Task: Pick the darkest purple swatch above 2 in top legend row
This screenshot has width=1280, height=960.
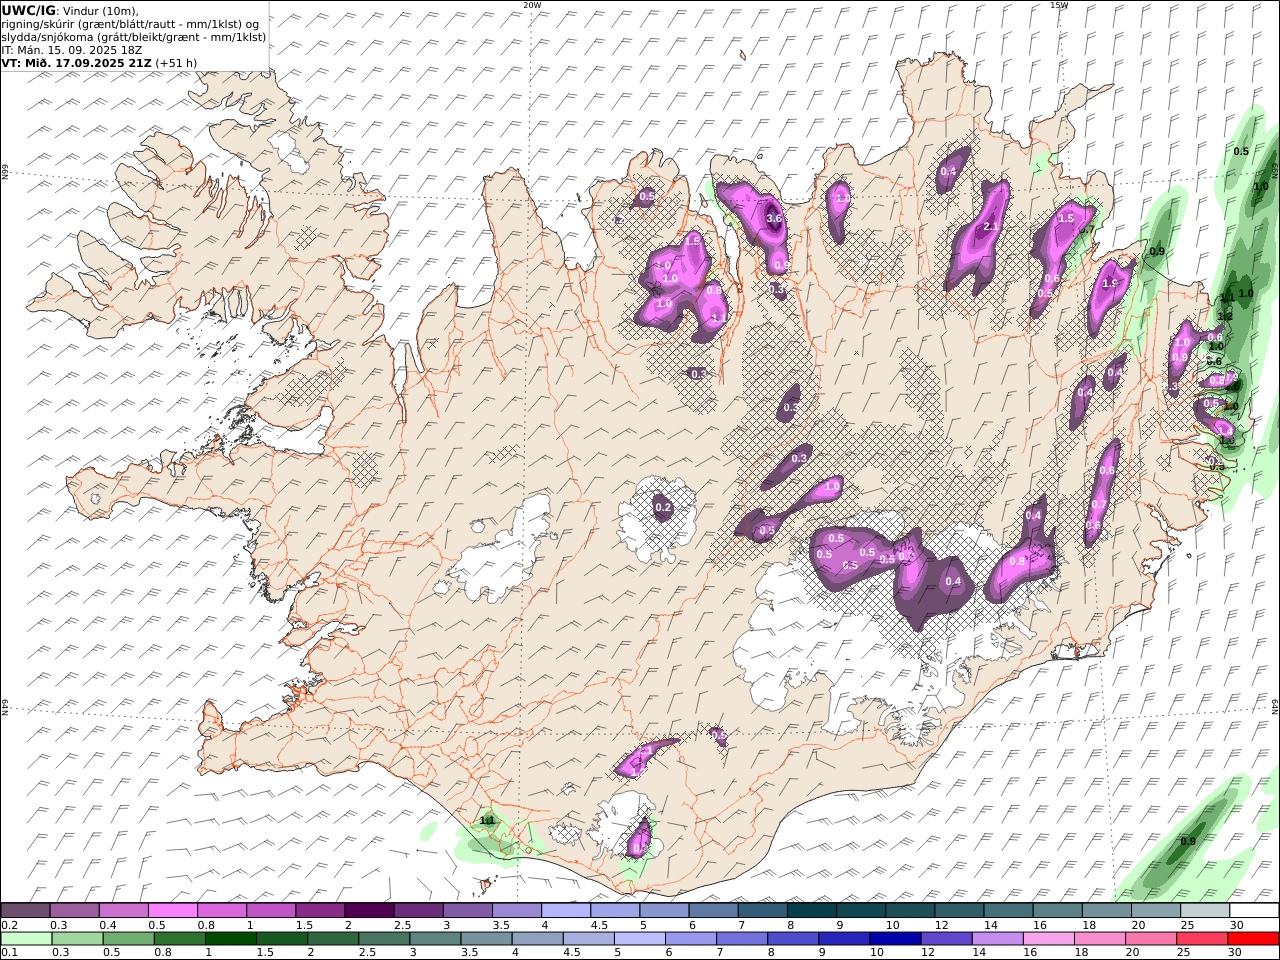Action: [368, 910]
